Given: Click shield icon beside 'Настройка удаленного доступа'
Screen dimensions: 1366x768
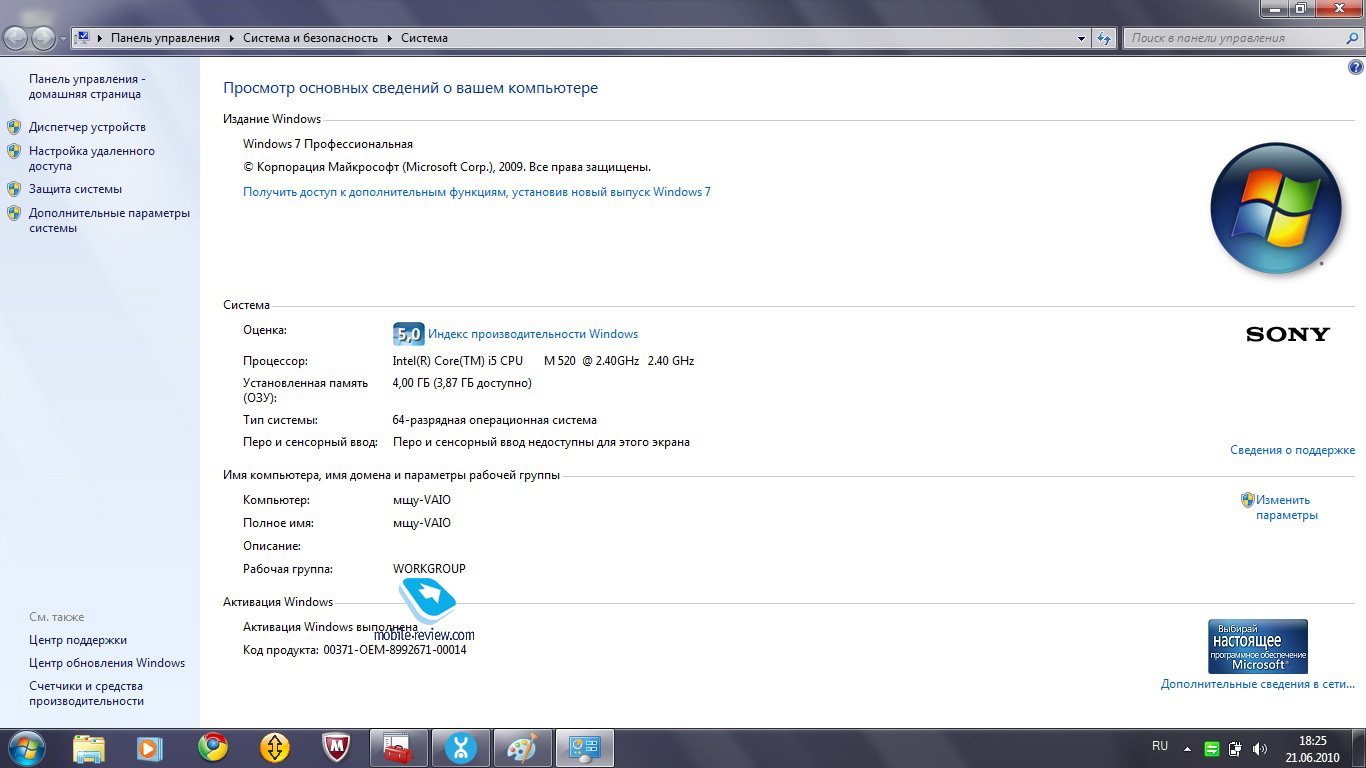Looking at the screenshot, I should (14, 151).
